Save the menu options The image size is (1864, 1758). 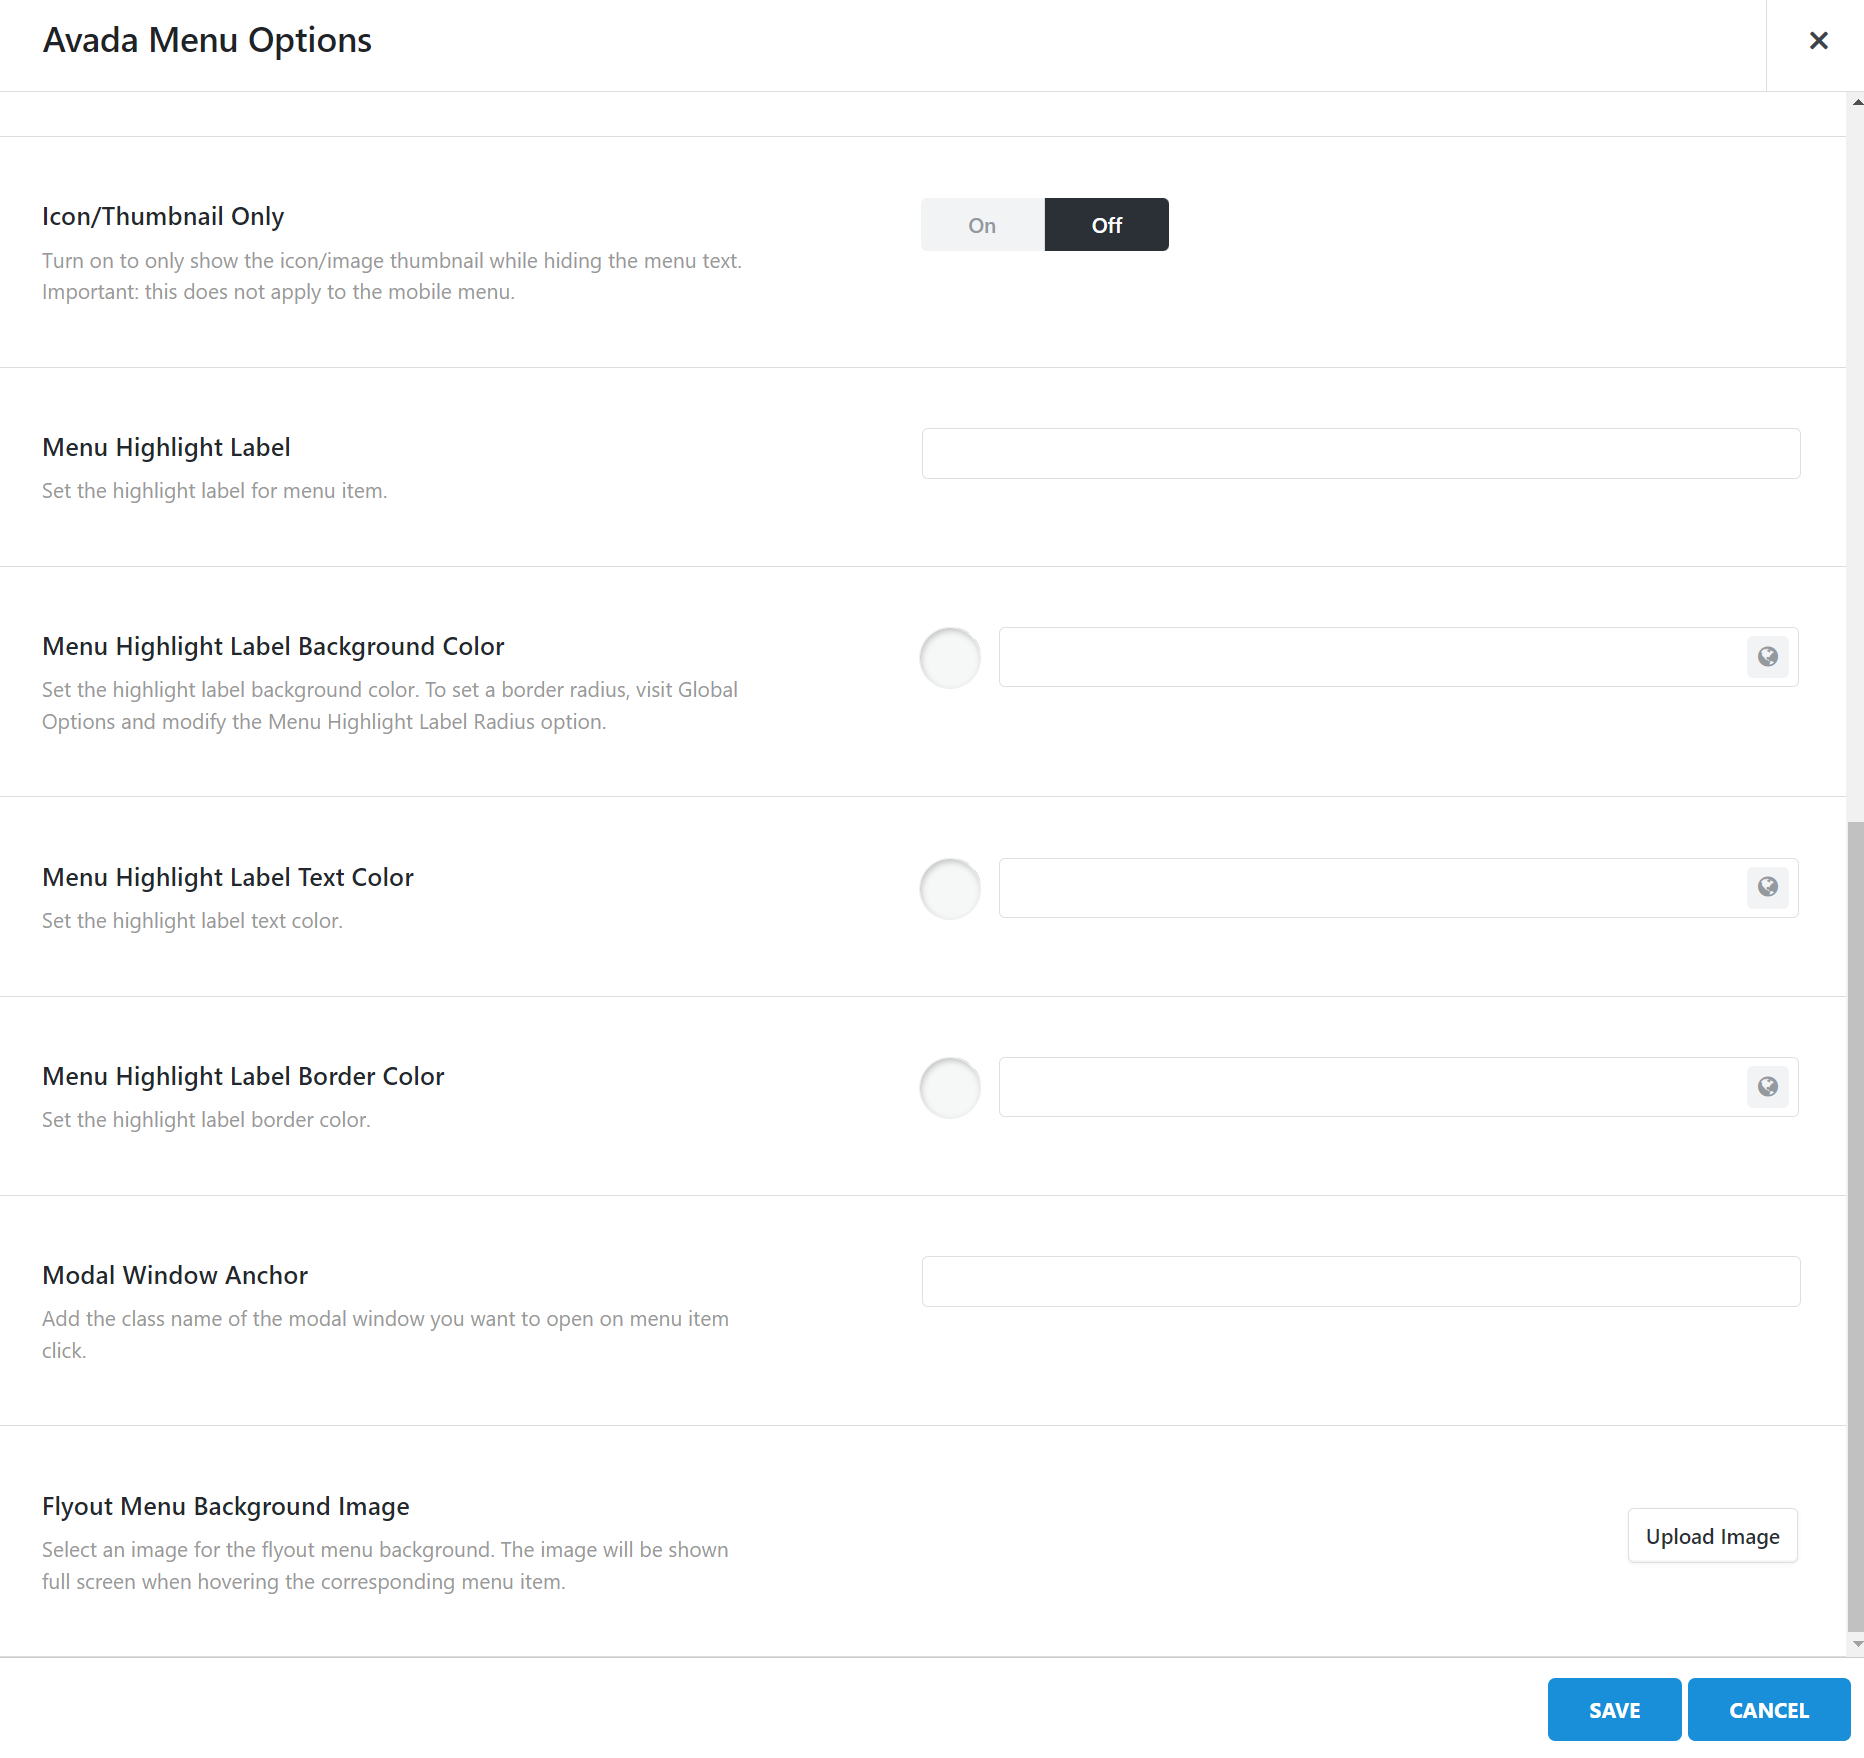tap(1614, 1710)
